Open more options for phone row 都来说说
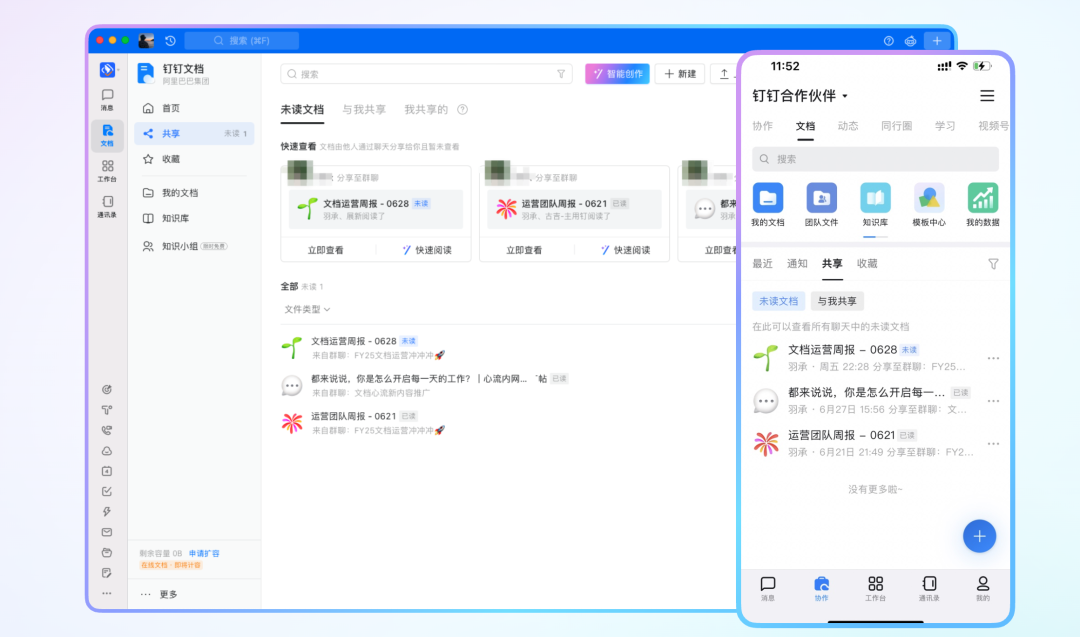The height and width of the screenshot is (637, 1080). 993,401
